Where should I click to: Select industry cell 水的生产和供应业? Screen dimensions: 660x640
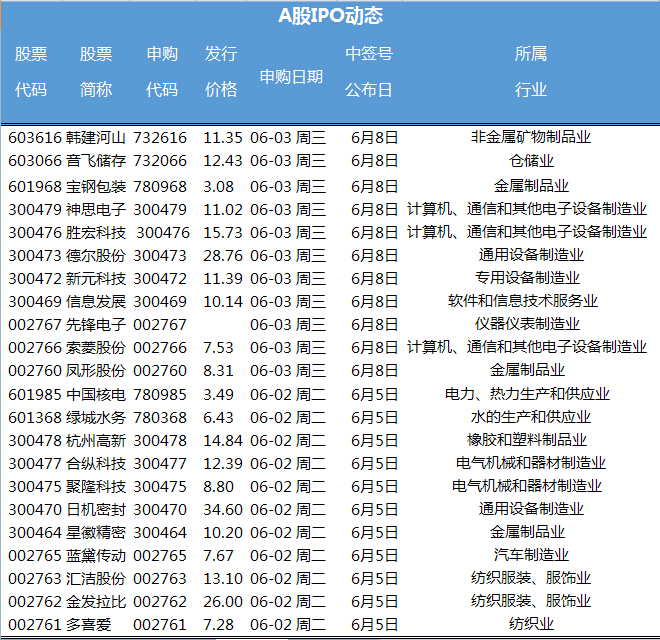click(x=531, y=417)
